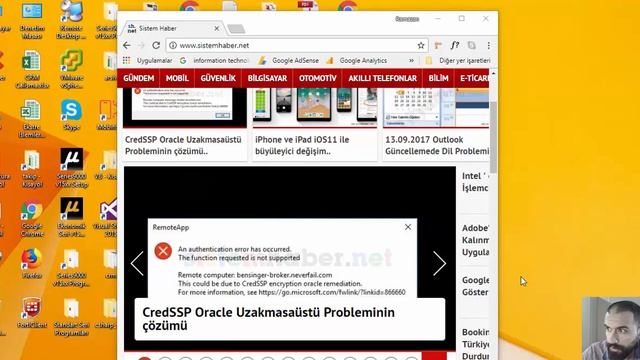Click the scrollbar's up arrow
Screen dimensions: 640x360
[x=493, y=73]
